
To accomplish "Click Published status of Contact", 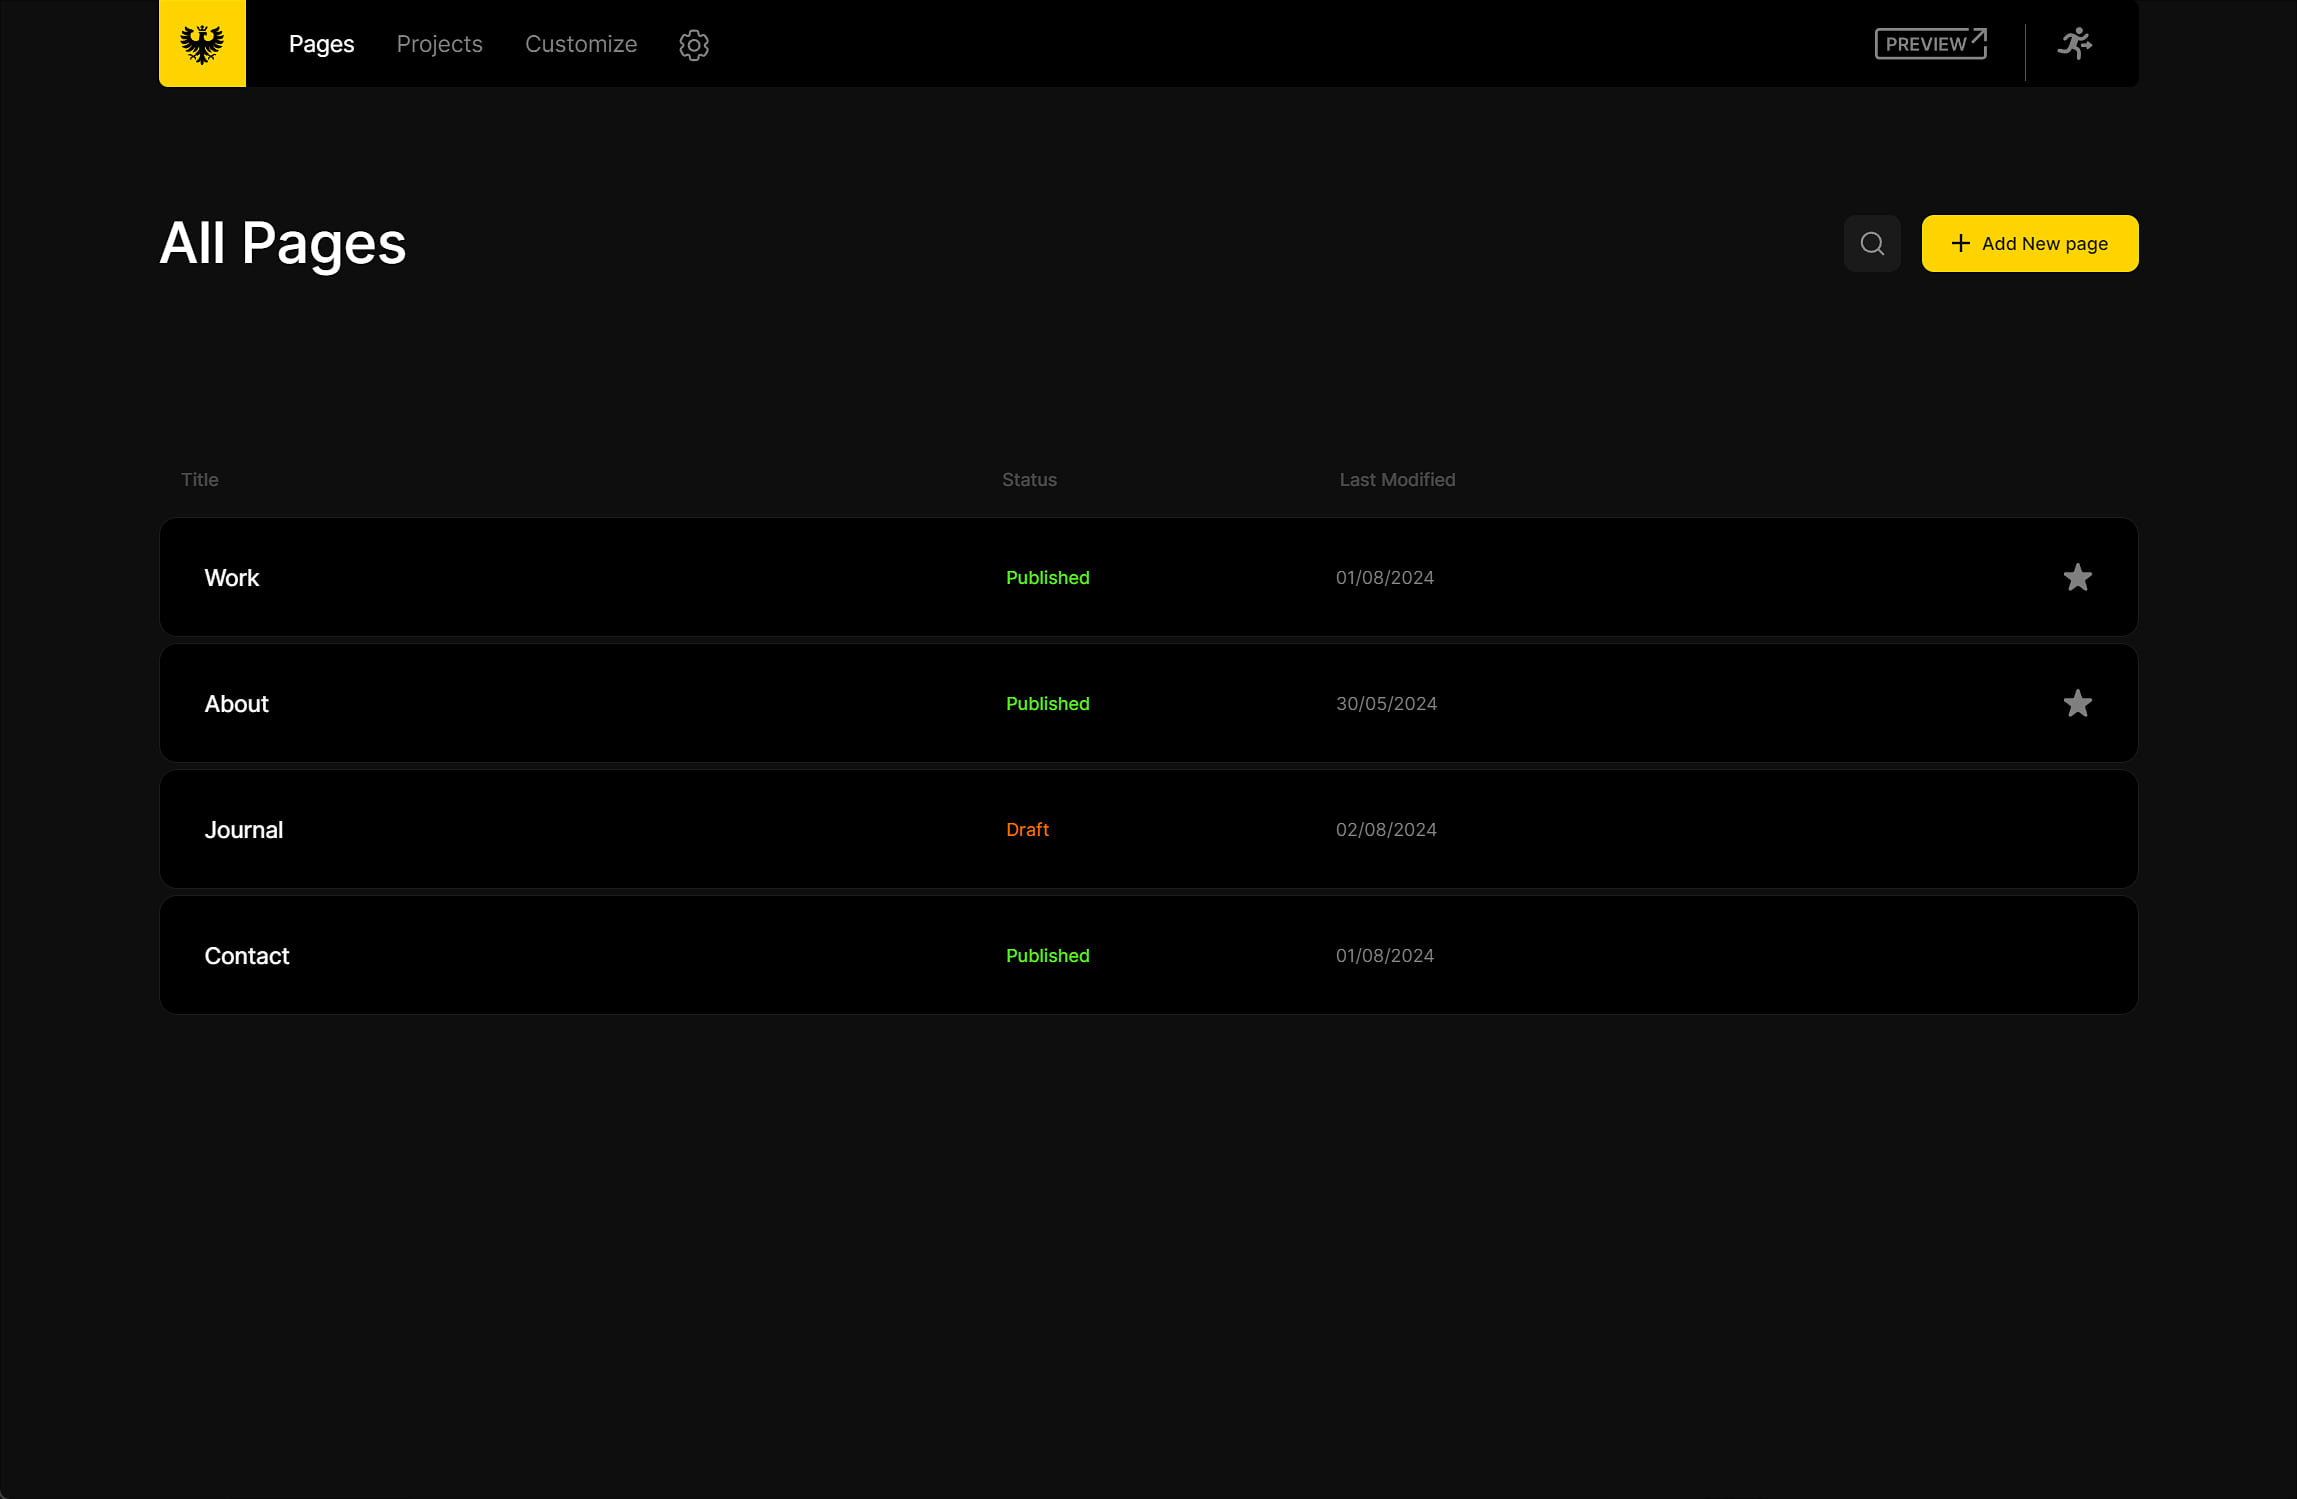I will pos(1047,956).
